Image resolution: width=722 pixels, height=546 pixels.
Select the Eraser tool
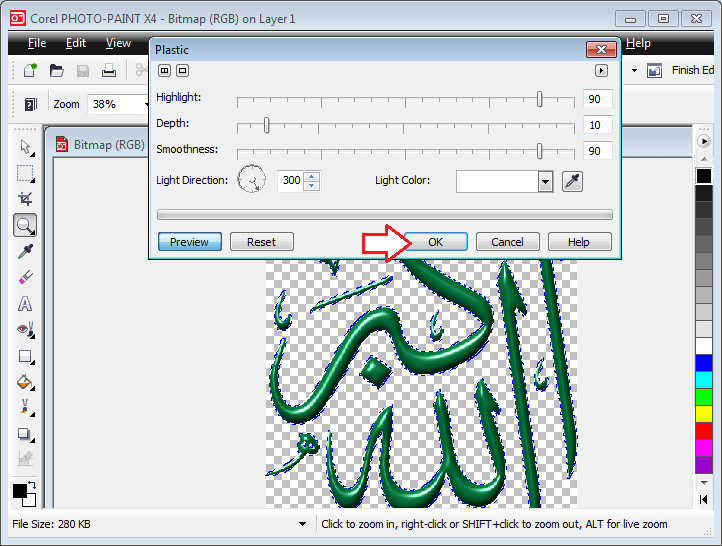(x=26, y=277)
